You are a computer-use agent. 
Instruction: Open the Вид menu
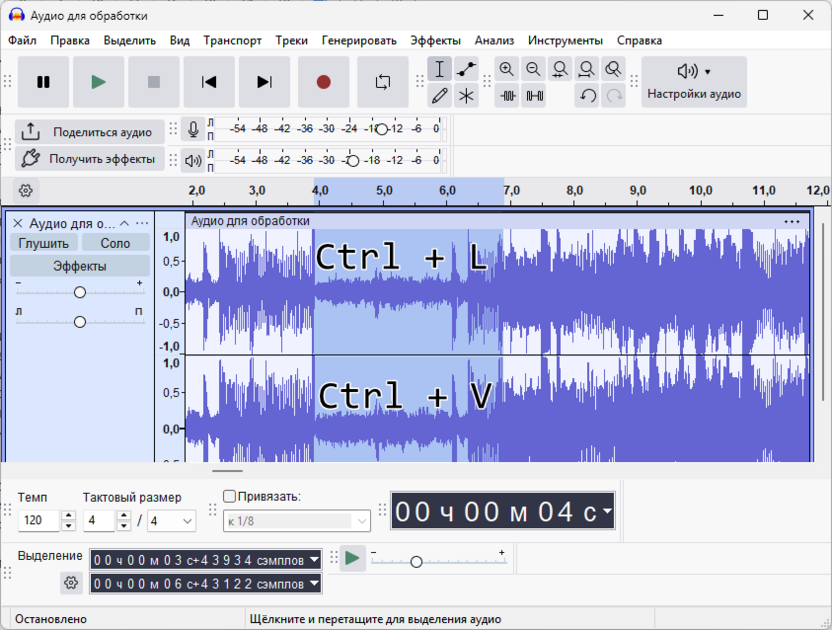pos(180,40)
